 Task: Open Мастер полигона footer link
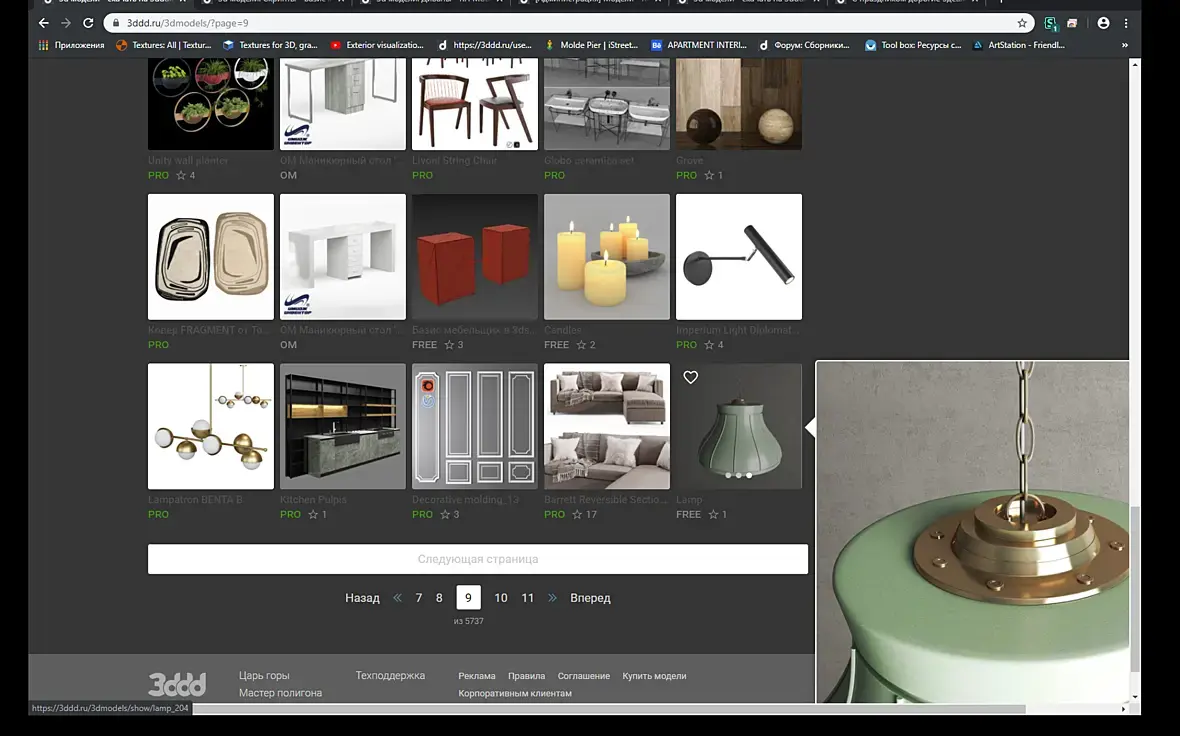pyautogui.click(x=280, y=693)
